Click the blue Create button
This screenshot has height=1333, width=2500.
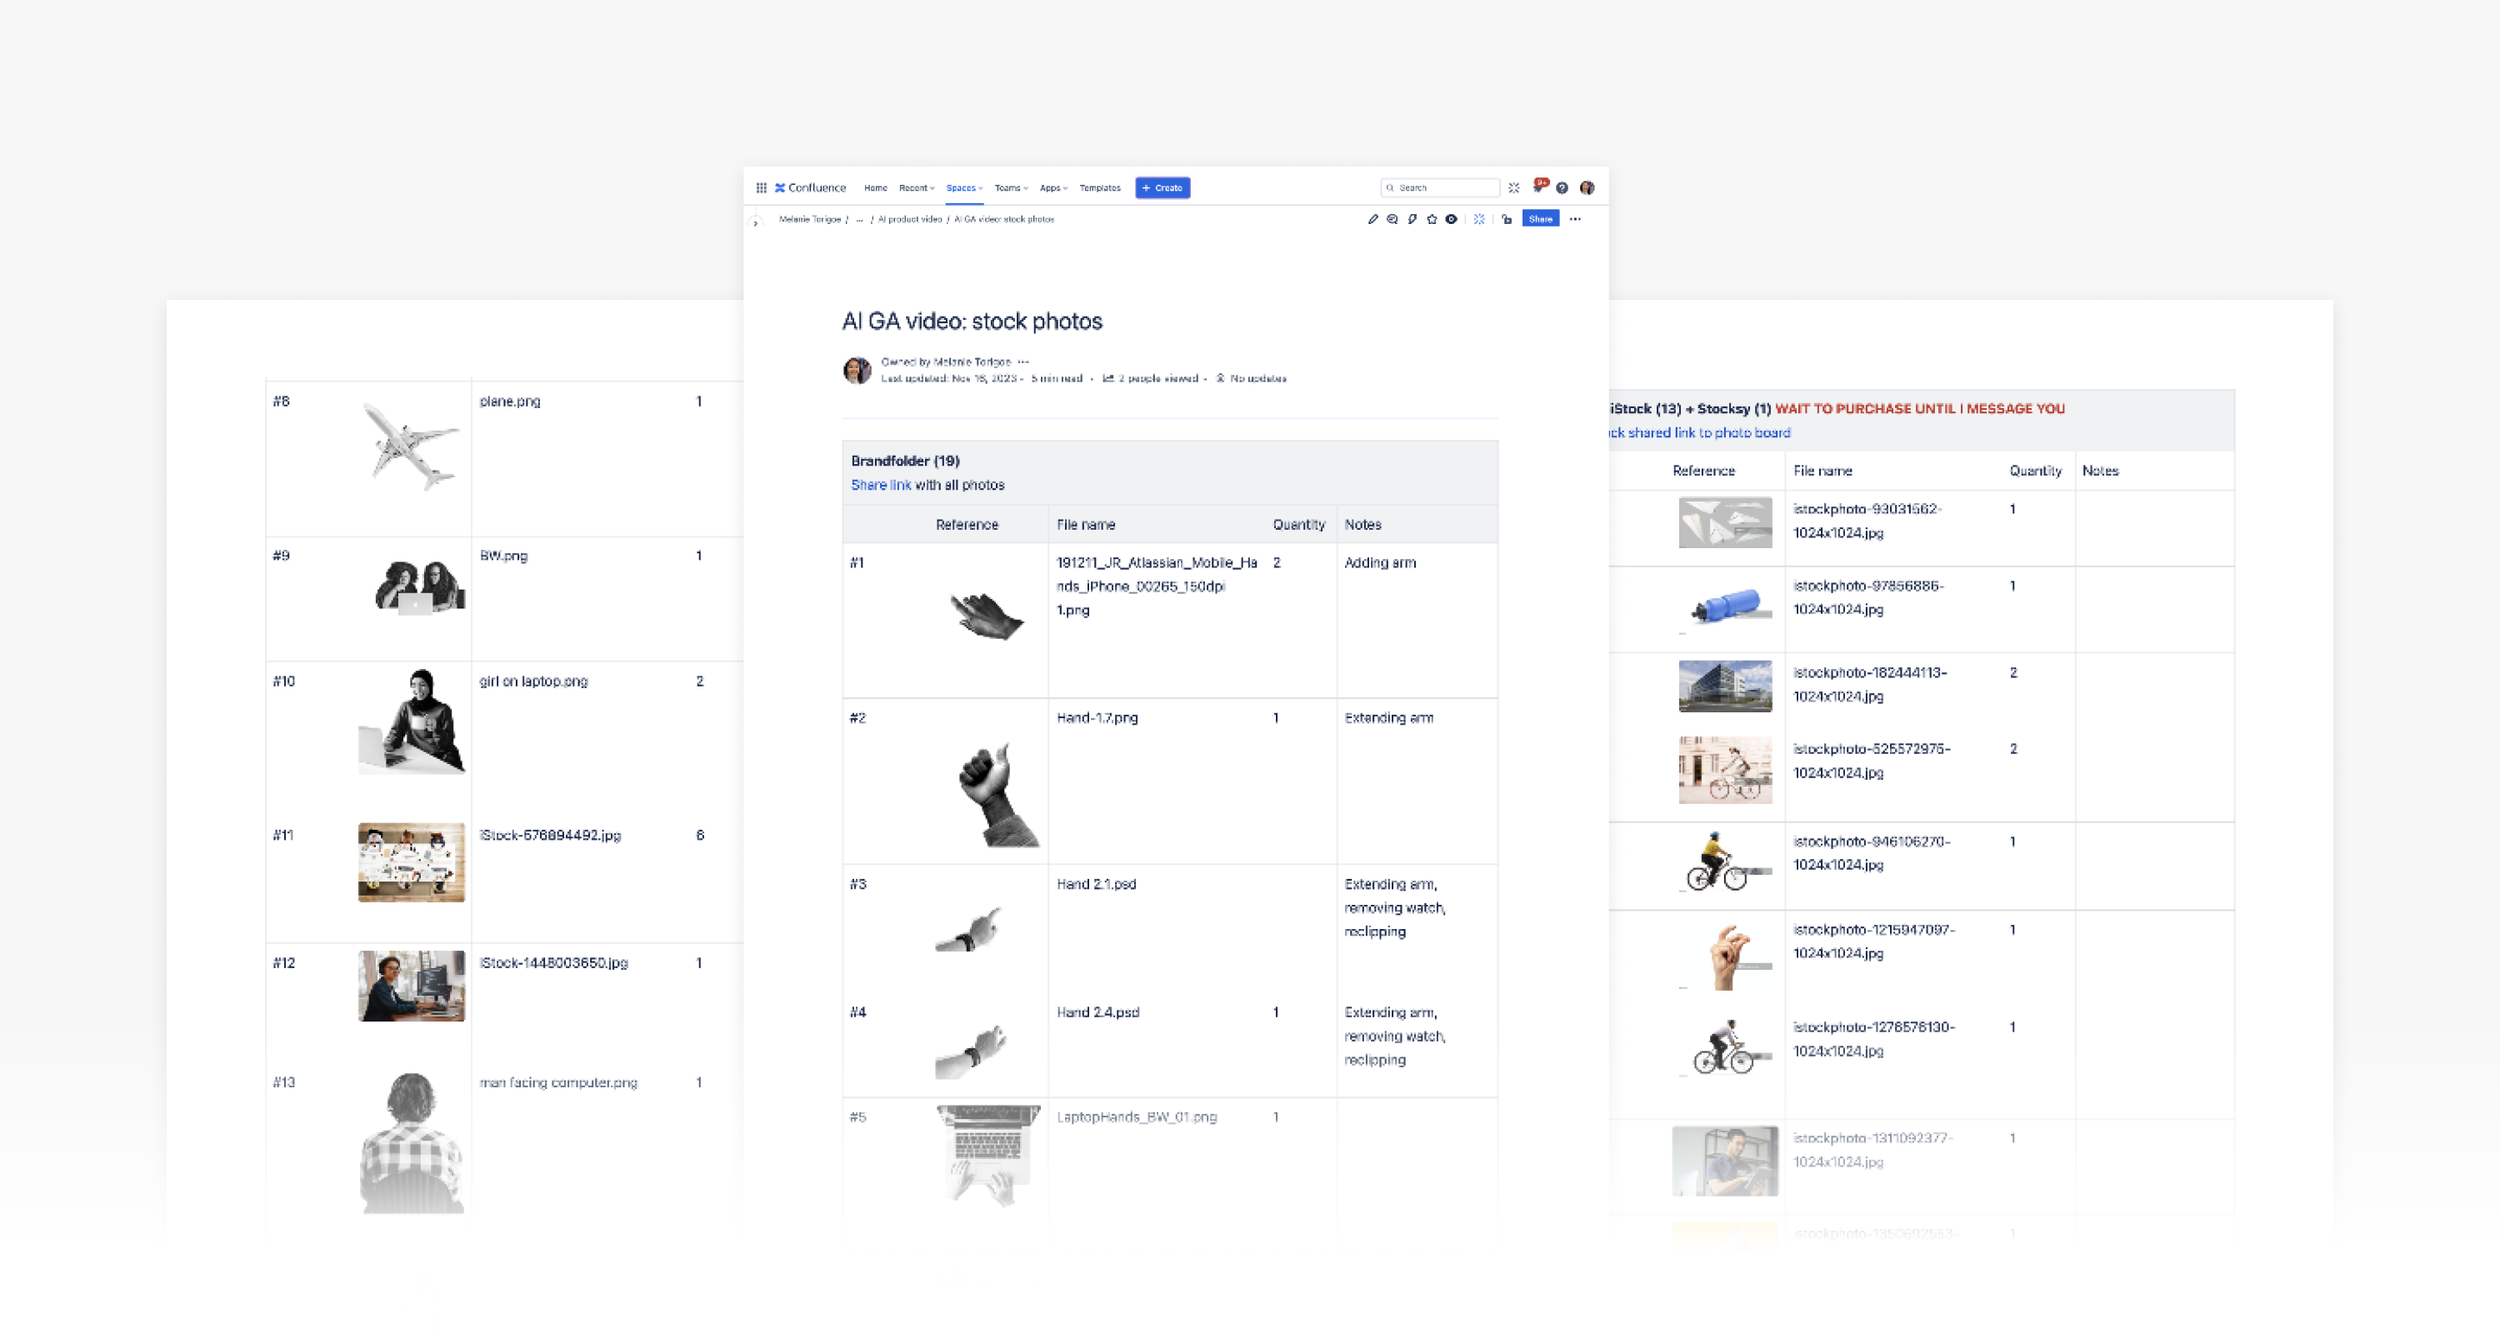click(1162, 188)
